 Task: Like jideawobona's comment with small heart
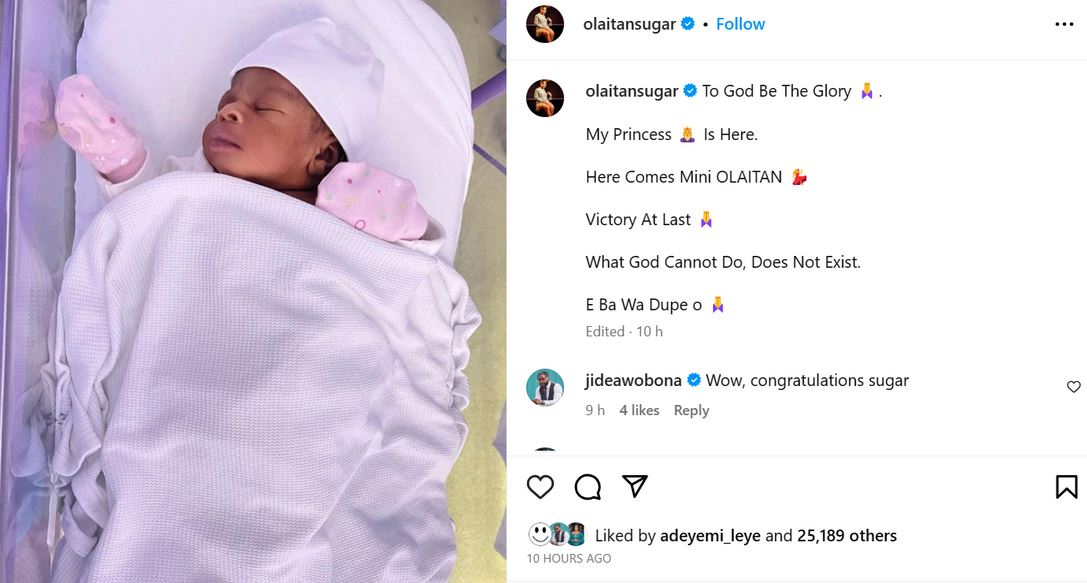pyautogui.click(x=1074, y=387)
